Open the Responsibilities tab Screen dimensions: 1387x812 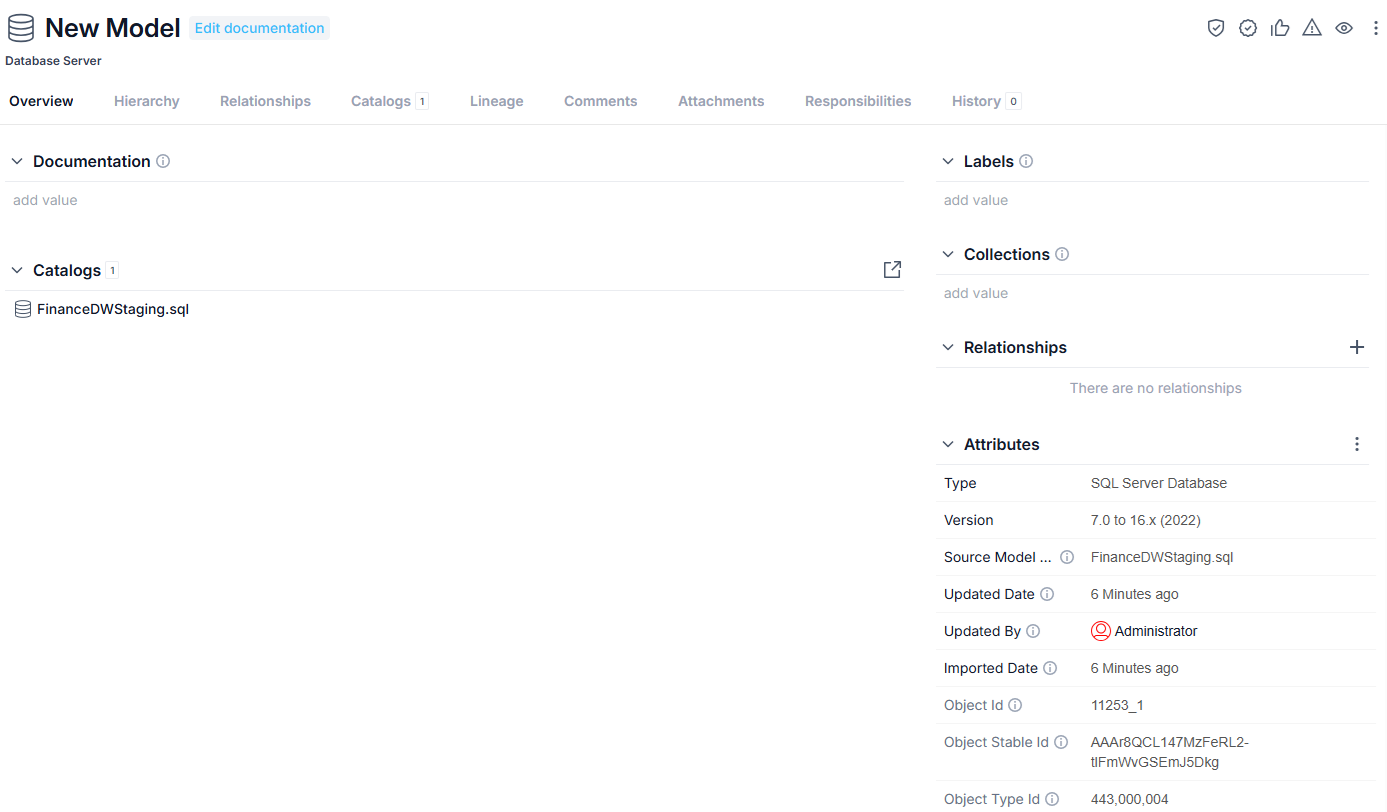858,101
